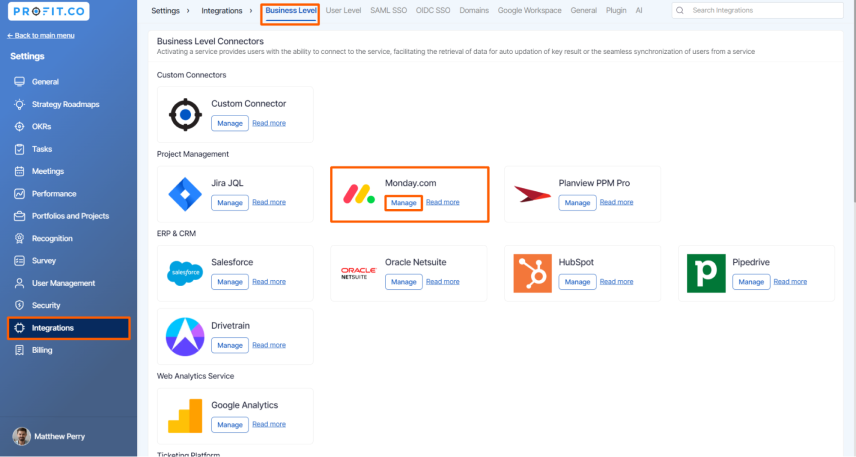
Task: Manage the HubSpot connector
Action: [x=577, y=282]
